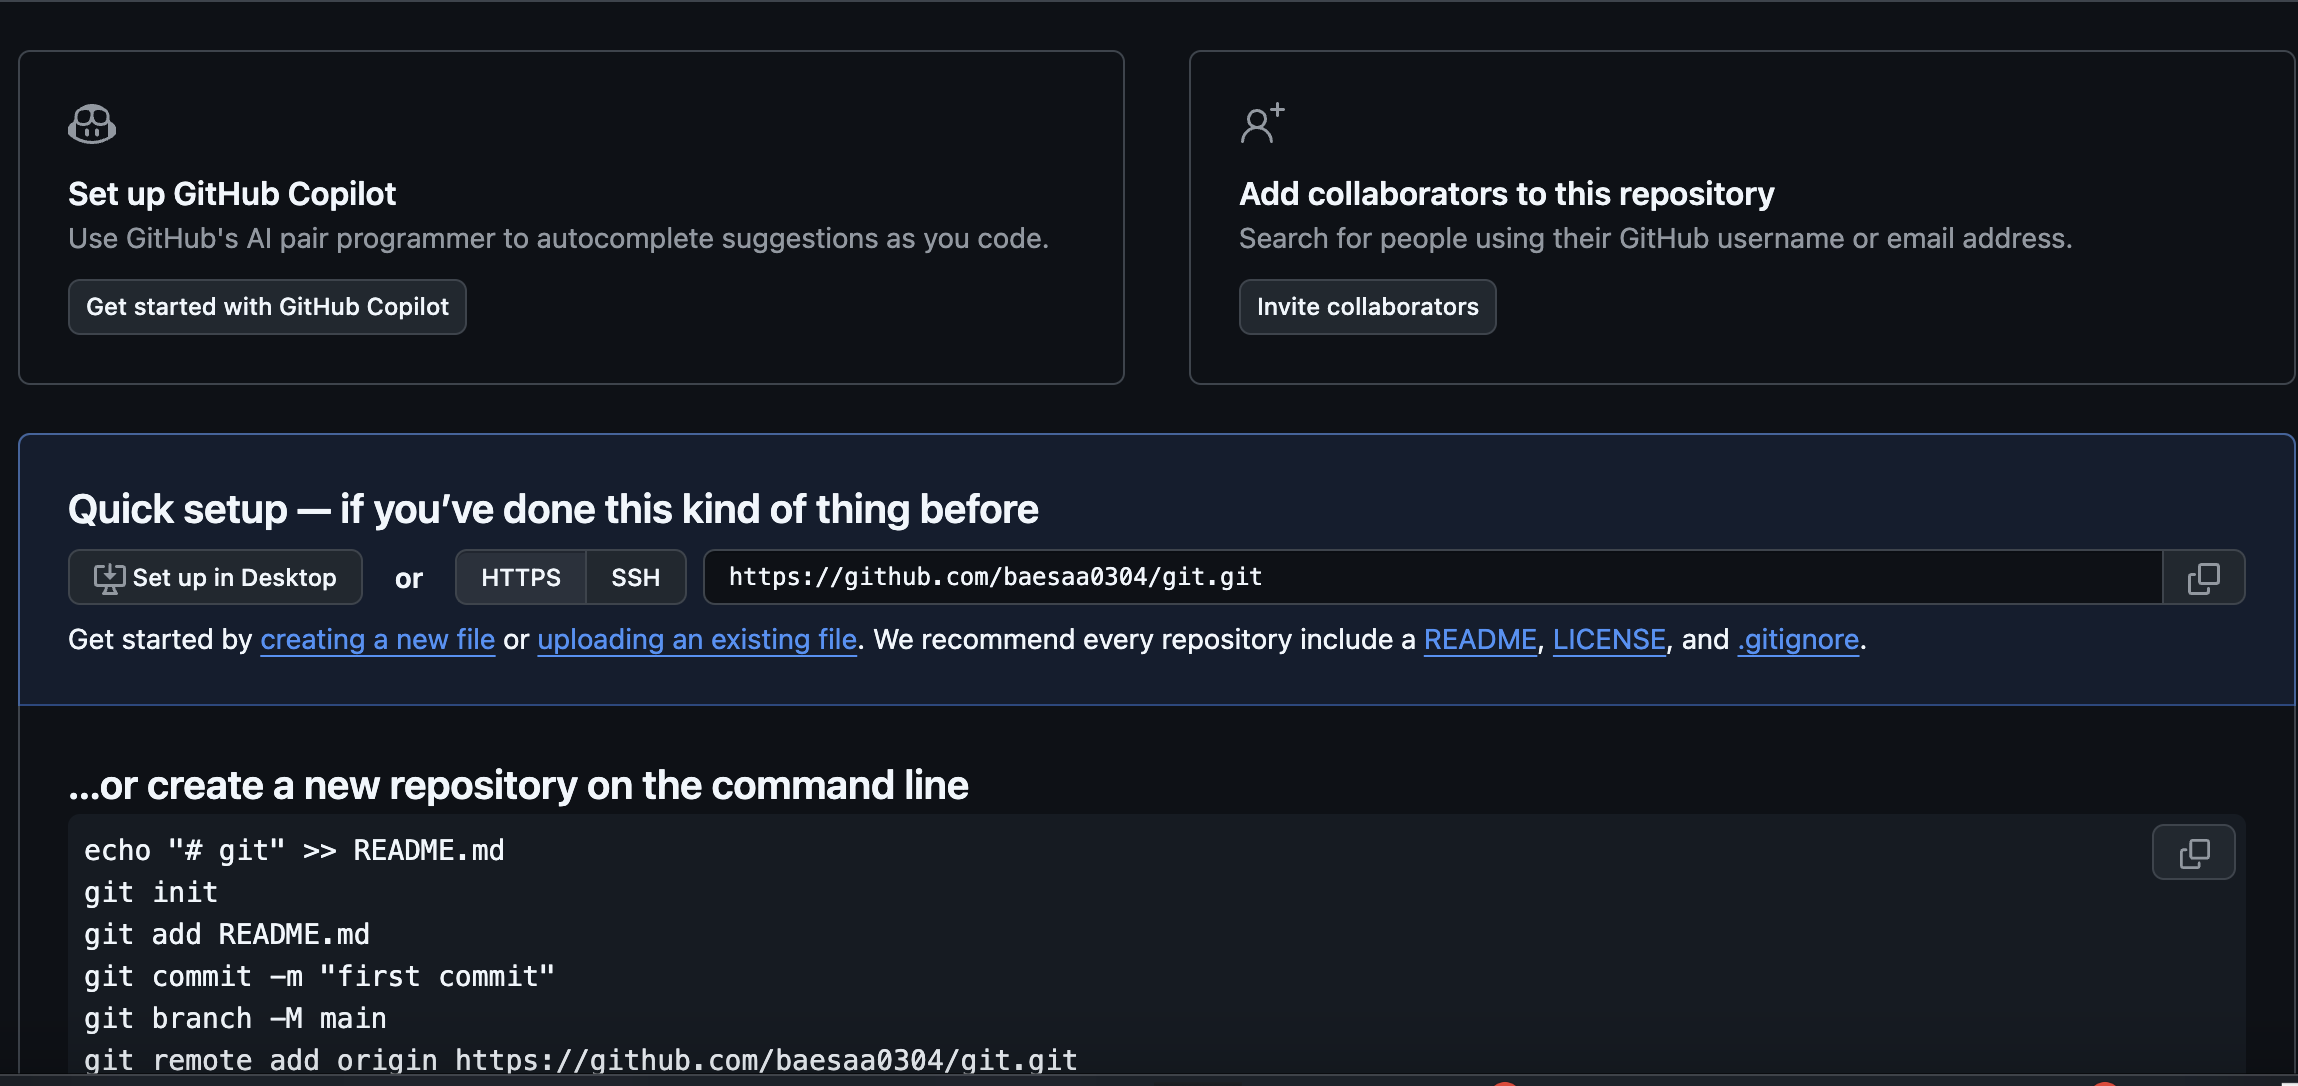This screenshot has height=1086, width=2298.
Task: Select the HTTPS protocol option
Action: click(x=520, y=578)
